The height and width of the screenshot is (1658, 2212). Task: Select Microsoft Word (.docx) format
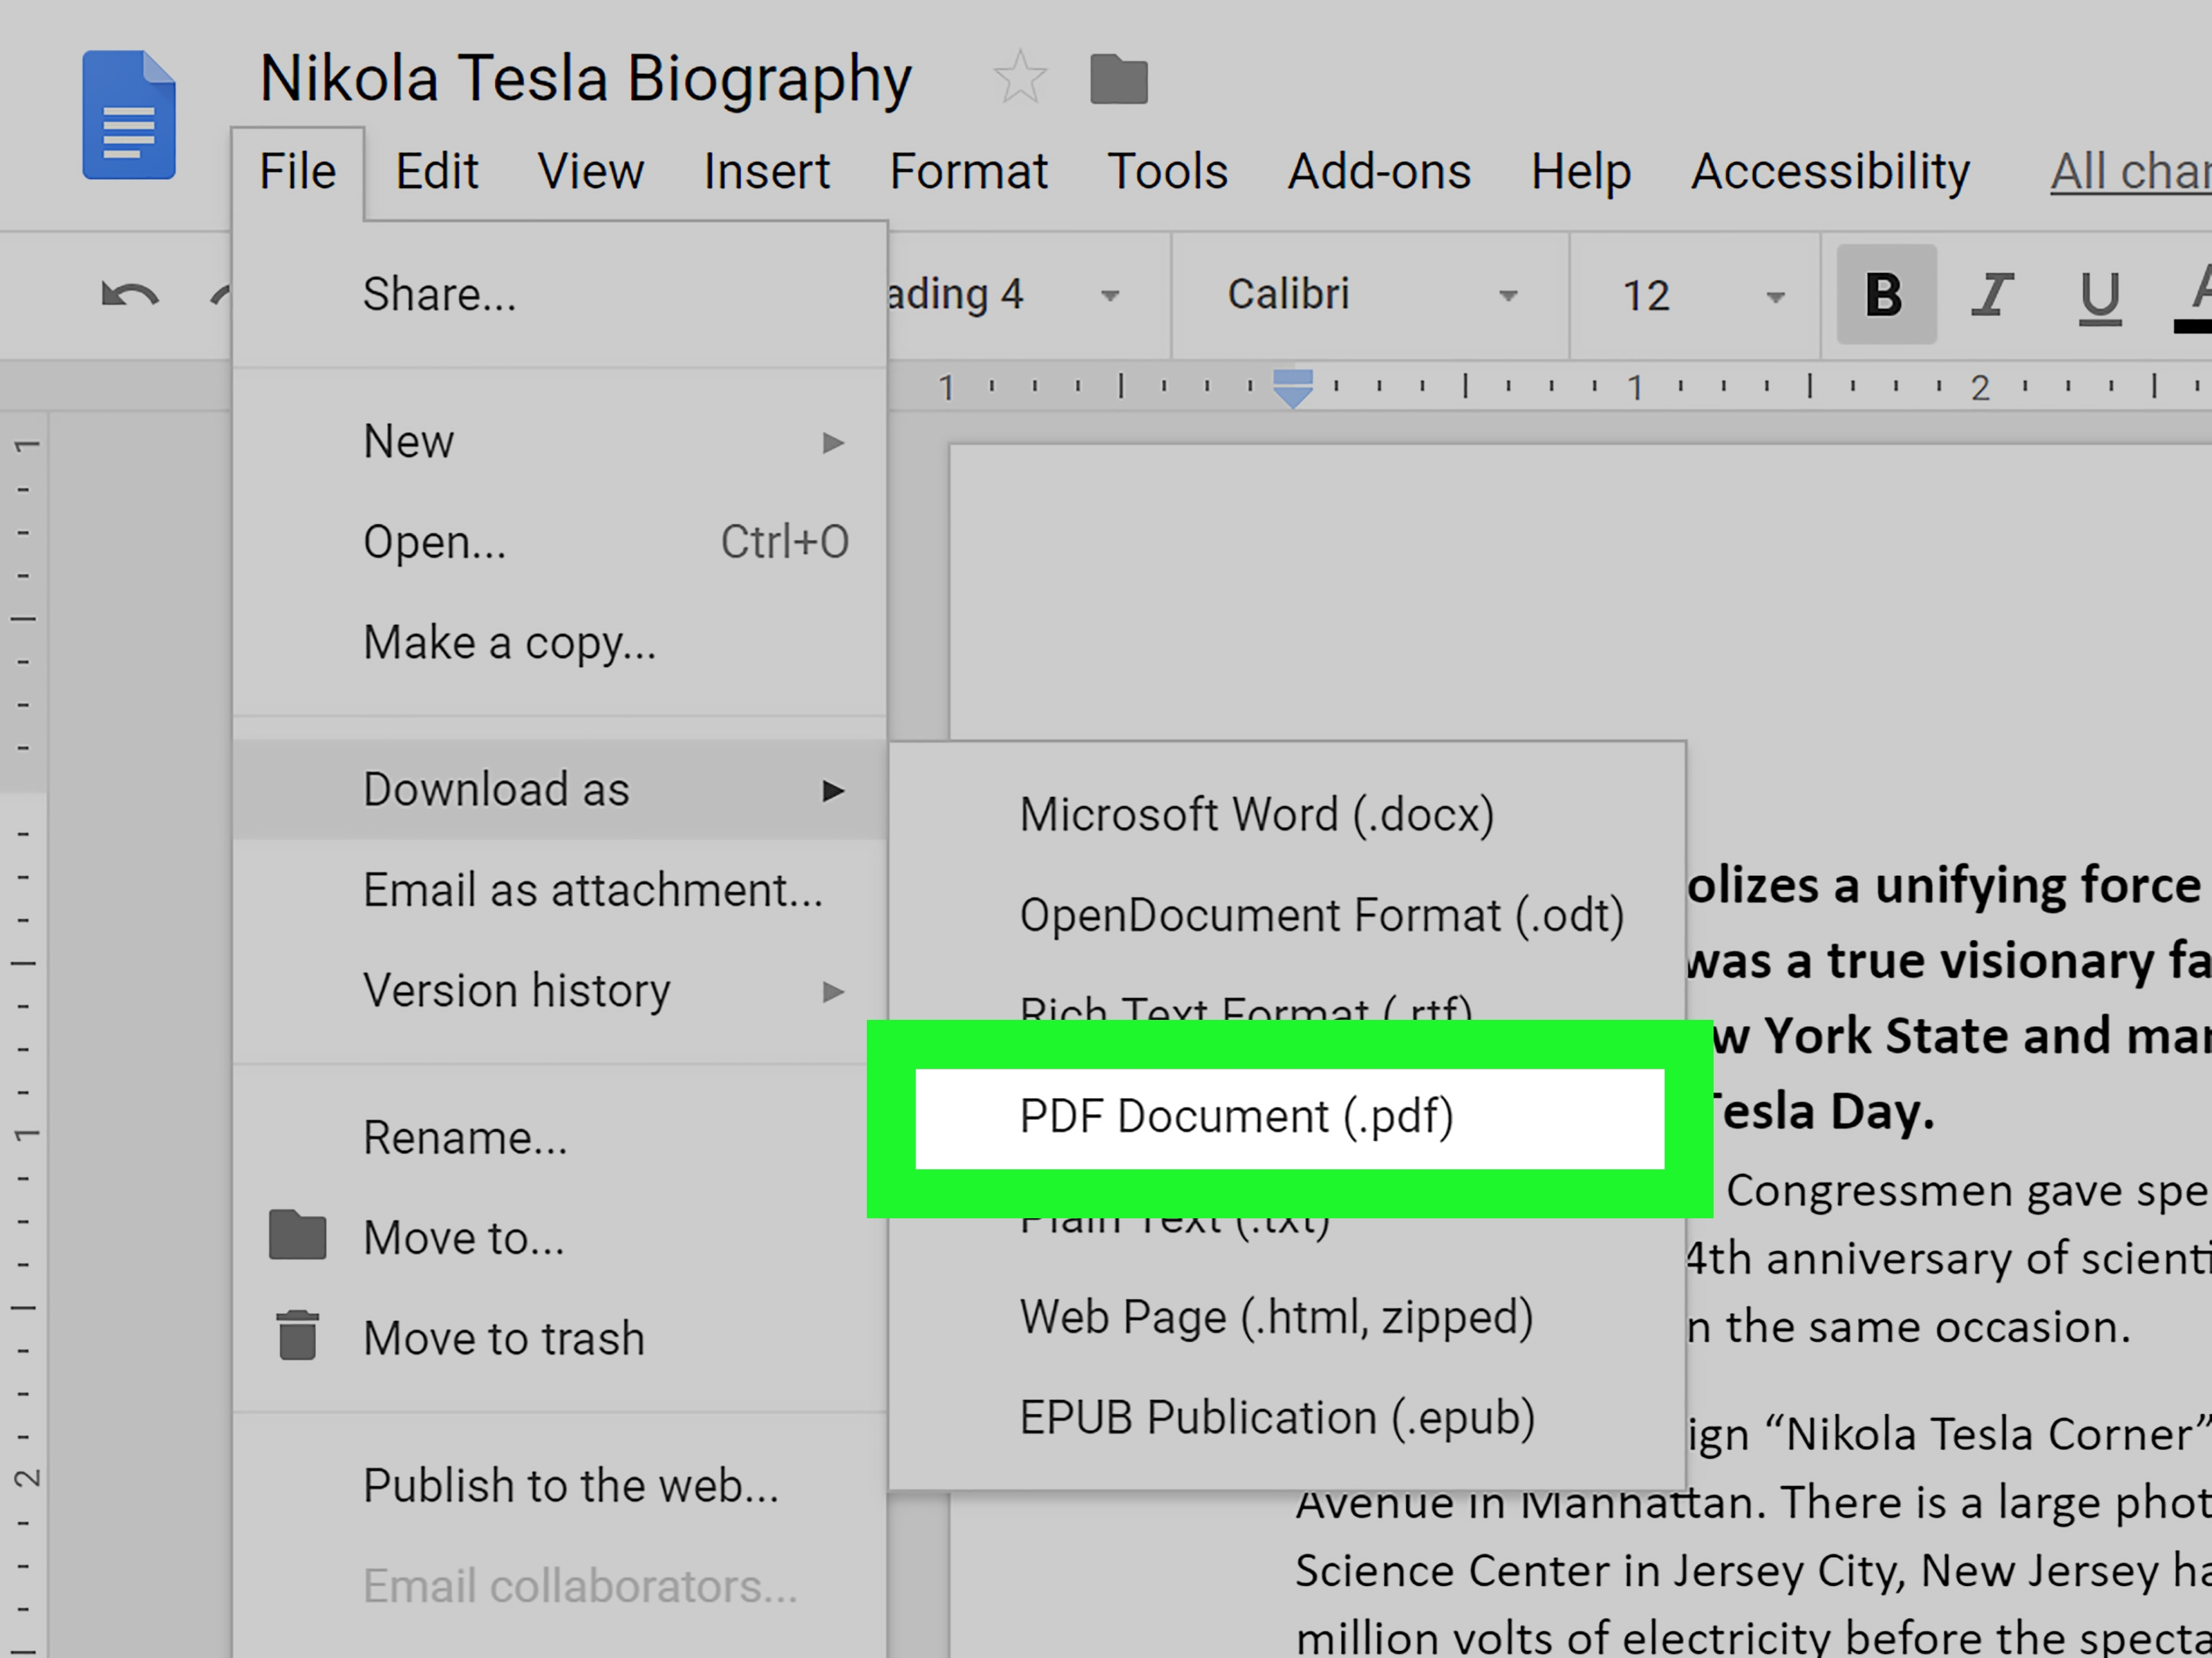1257,813
